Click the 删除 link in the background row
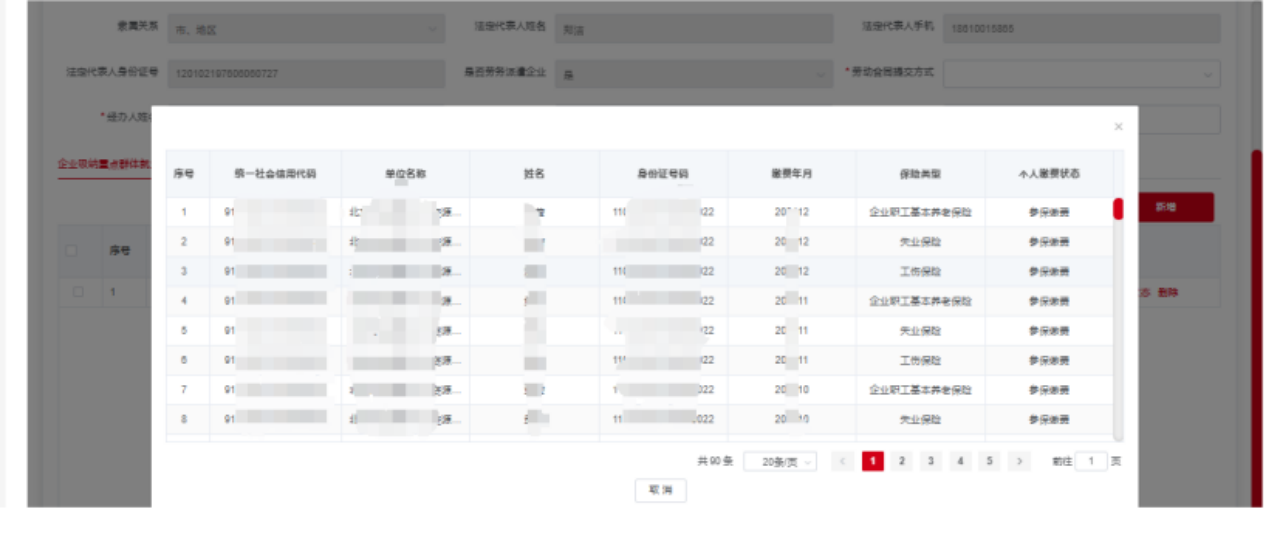Viewport: 1280px width, 540px height. [1168, 293]
